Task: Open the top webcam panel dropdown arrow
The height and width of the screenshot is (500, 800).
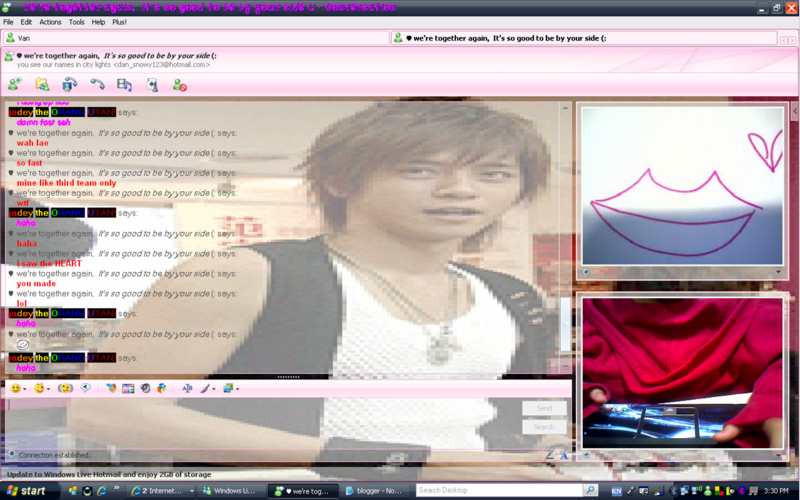Action: 778,272
